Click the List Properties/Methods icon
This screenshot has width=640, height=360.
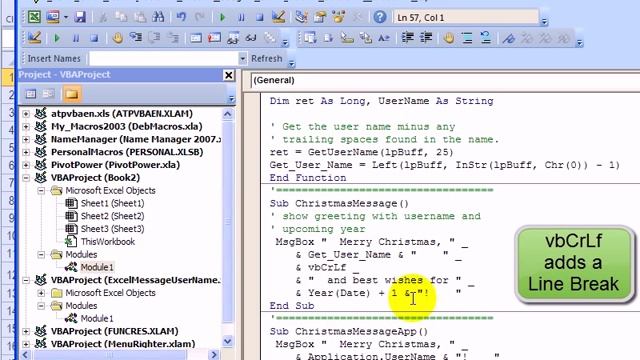pyautogui.click(x=310, y=38)
